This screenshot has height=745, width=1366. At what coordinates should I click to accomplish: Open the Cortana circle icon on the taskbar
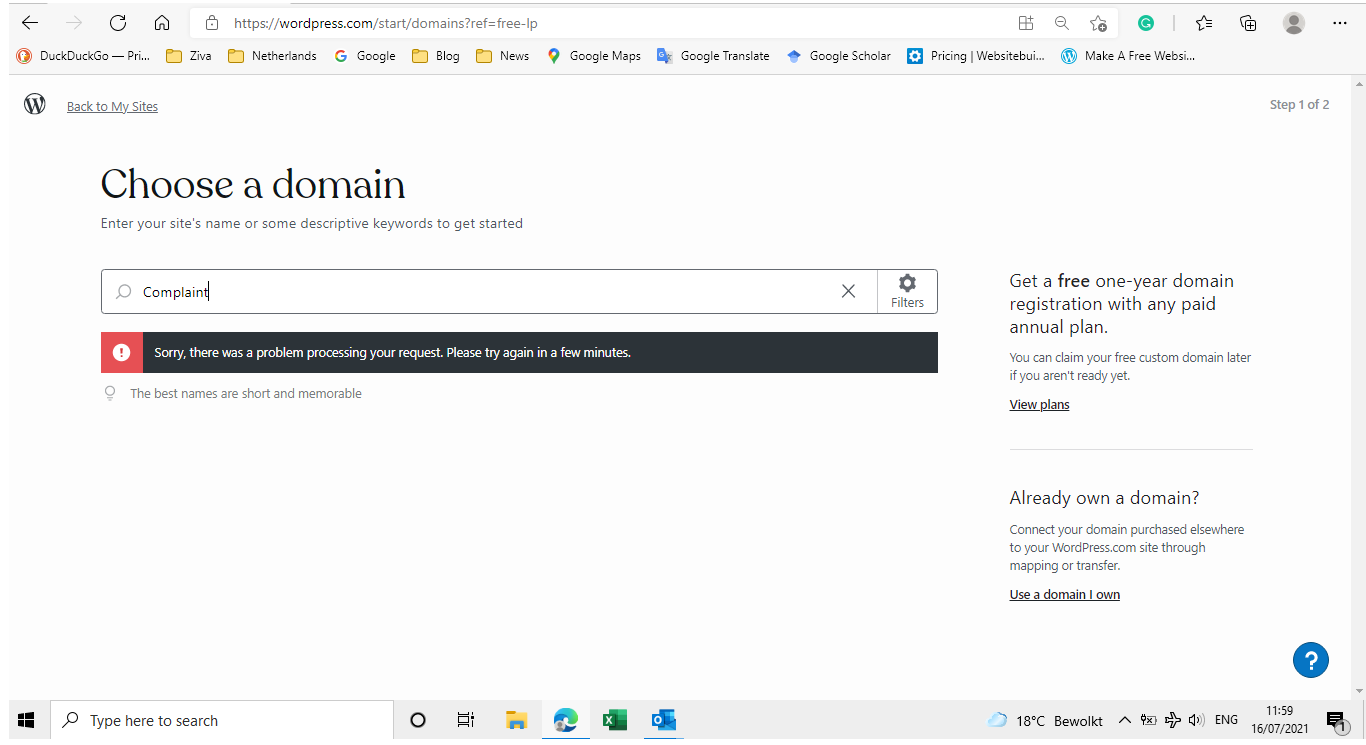click(x=418, y=720)
